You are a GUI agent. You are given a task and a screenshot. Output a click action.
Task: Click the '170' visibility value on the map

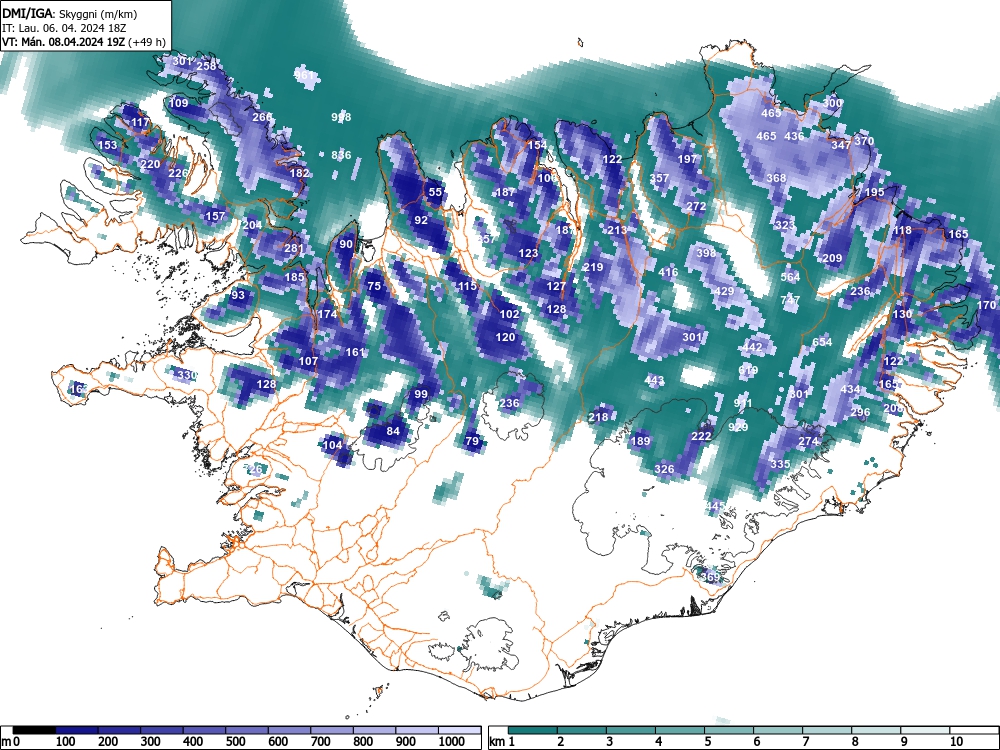pyautogui.click(x=986, y=305)
